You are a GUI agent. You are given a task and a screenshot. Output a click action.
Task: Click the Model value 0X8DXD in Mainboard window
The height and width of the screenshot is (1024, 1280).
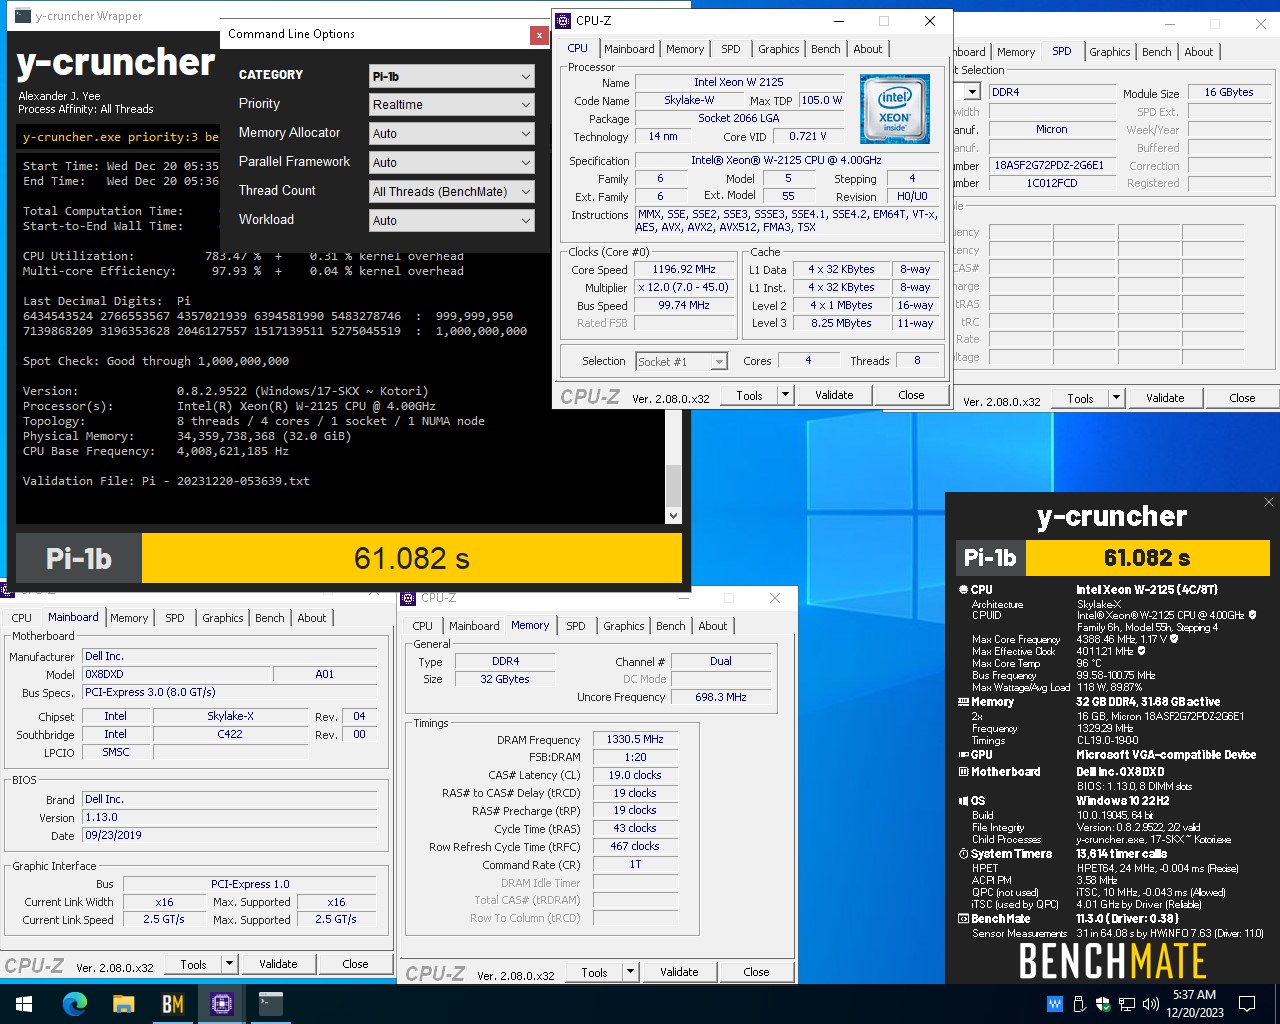pos(176,674)
